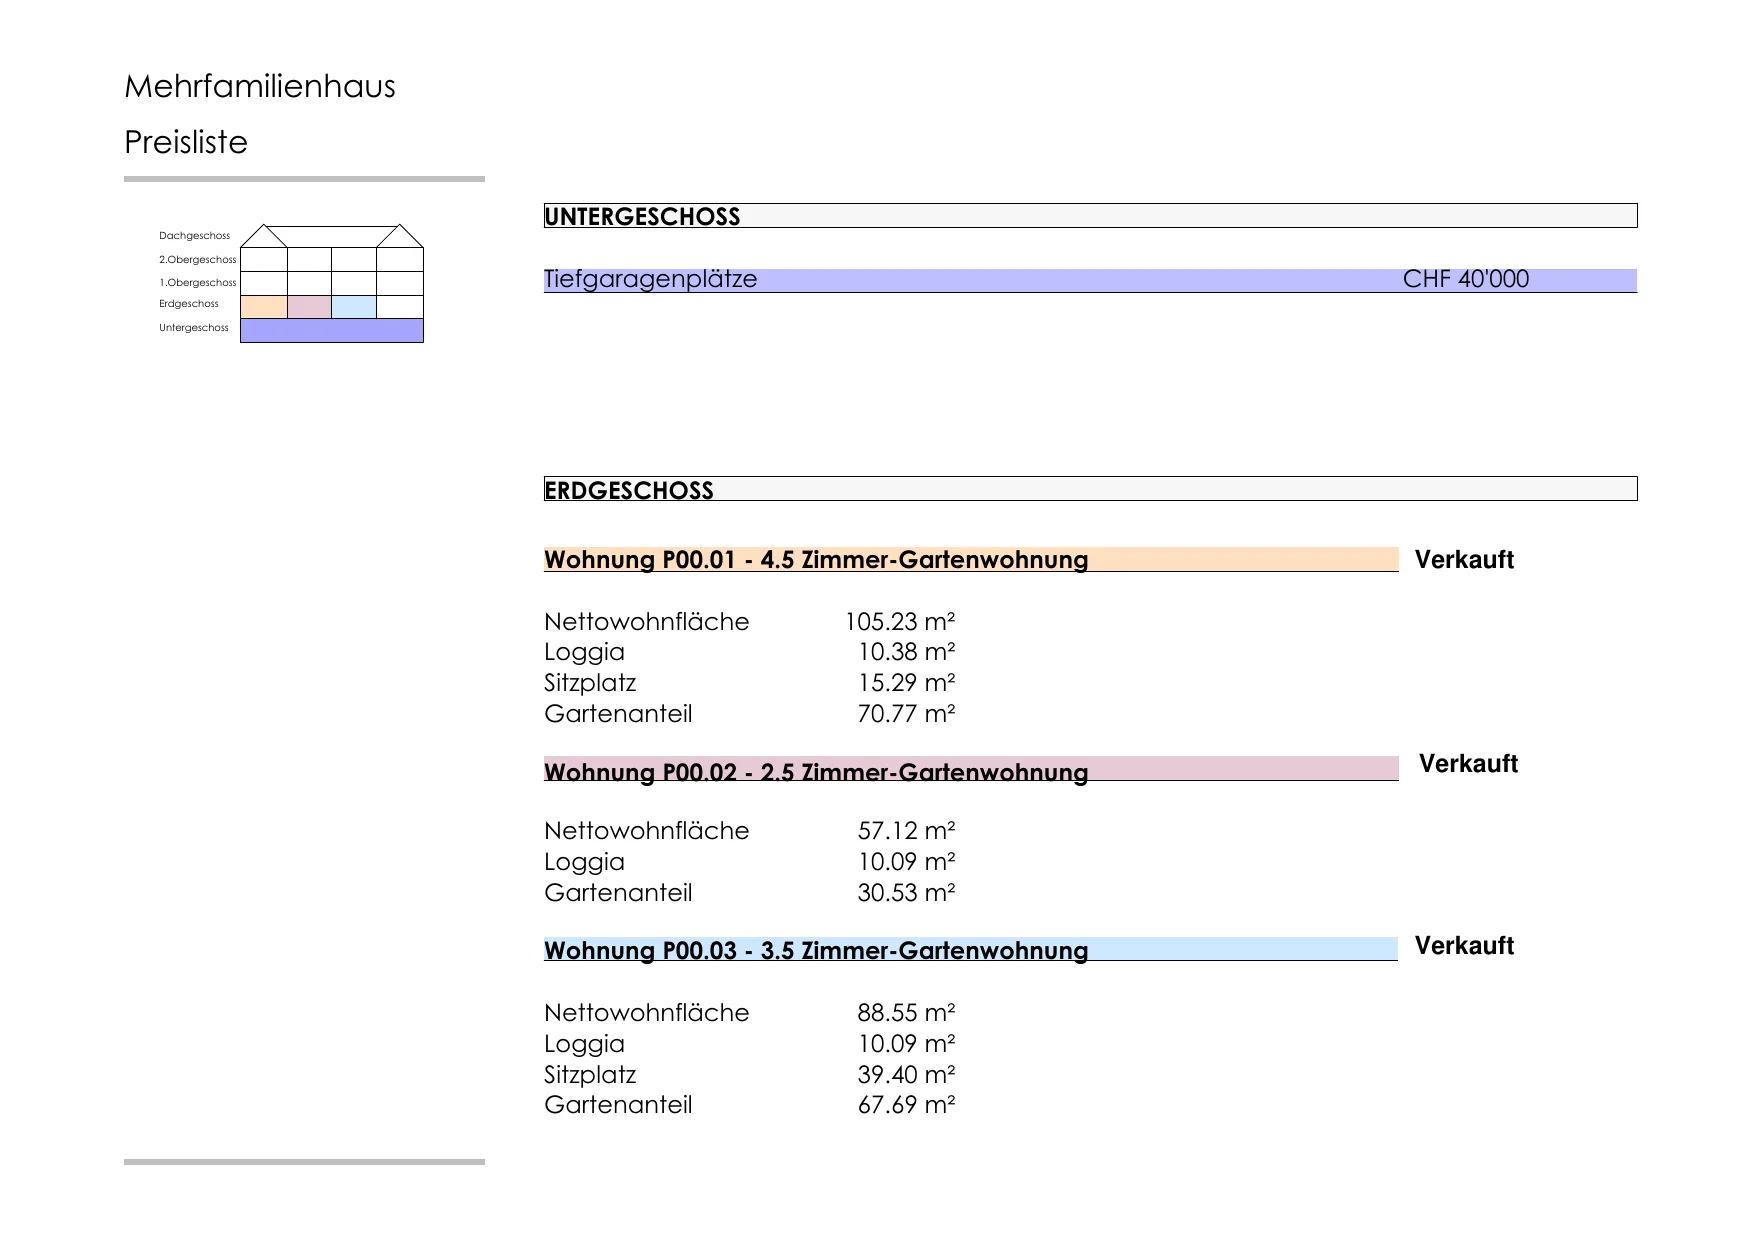Click the 67.69 m² Gartenanteil value

coord(906,1105)
